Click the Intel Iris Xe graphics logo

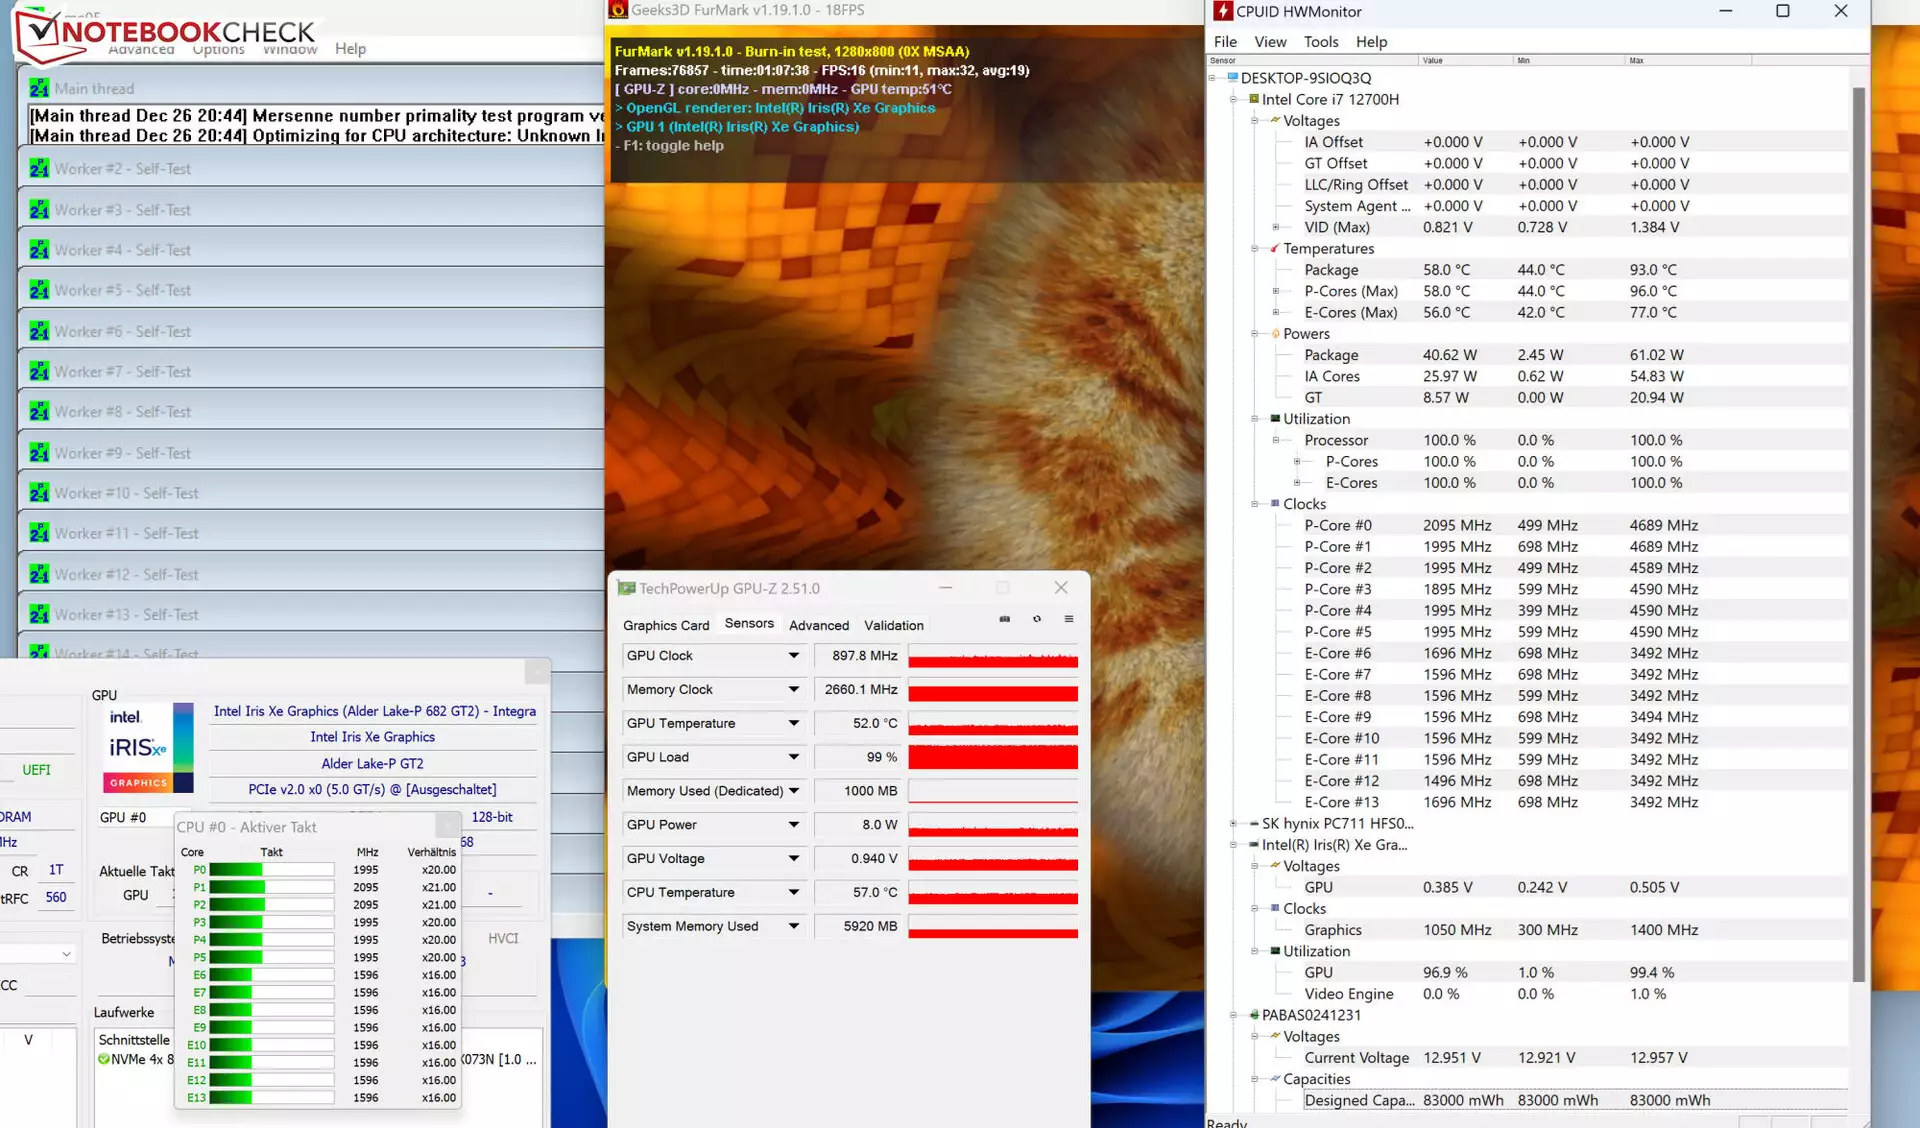click(147, 747)
